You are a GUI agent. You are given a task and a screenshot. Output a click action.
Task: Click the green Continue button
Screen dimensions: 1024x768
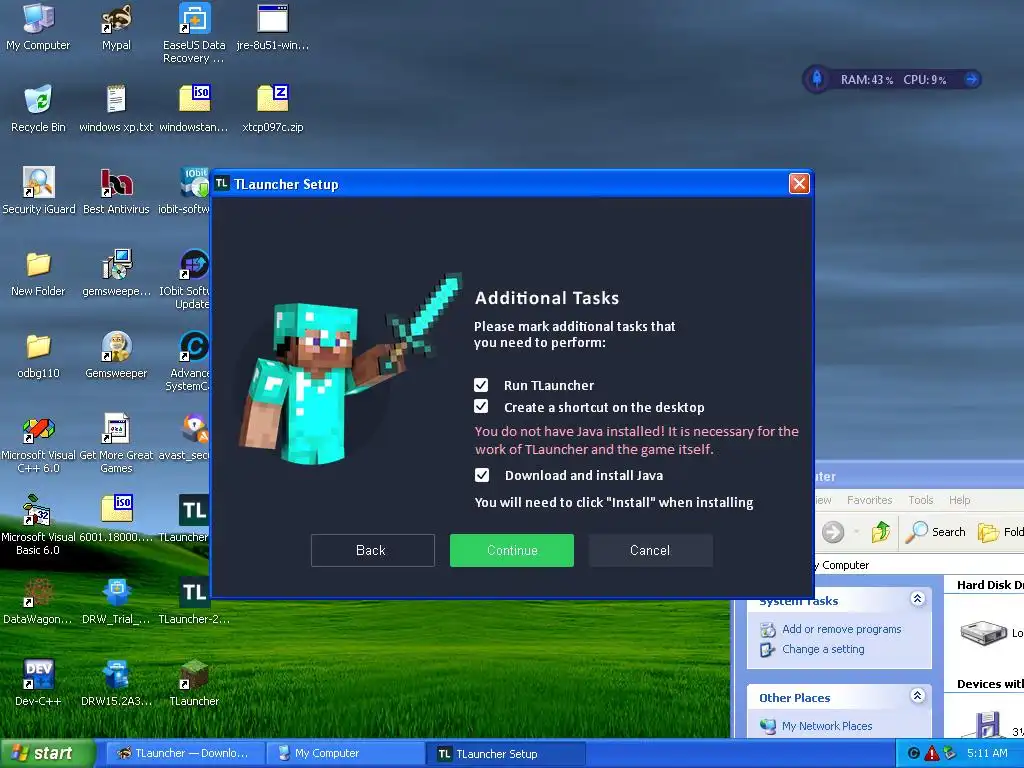pos(512,551)
